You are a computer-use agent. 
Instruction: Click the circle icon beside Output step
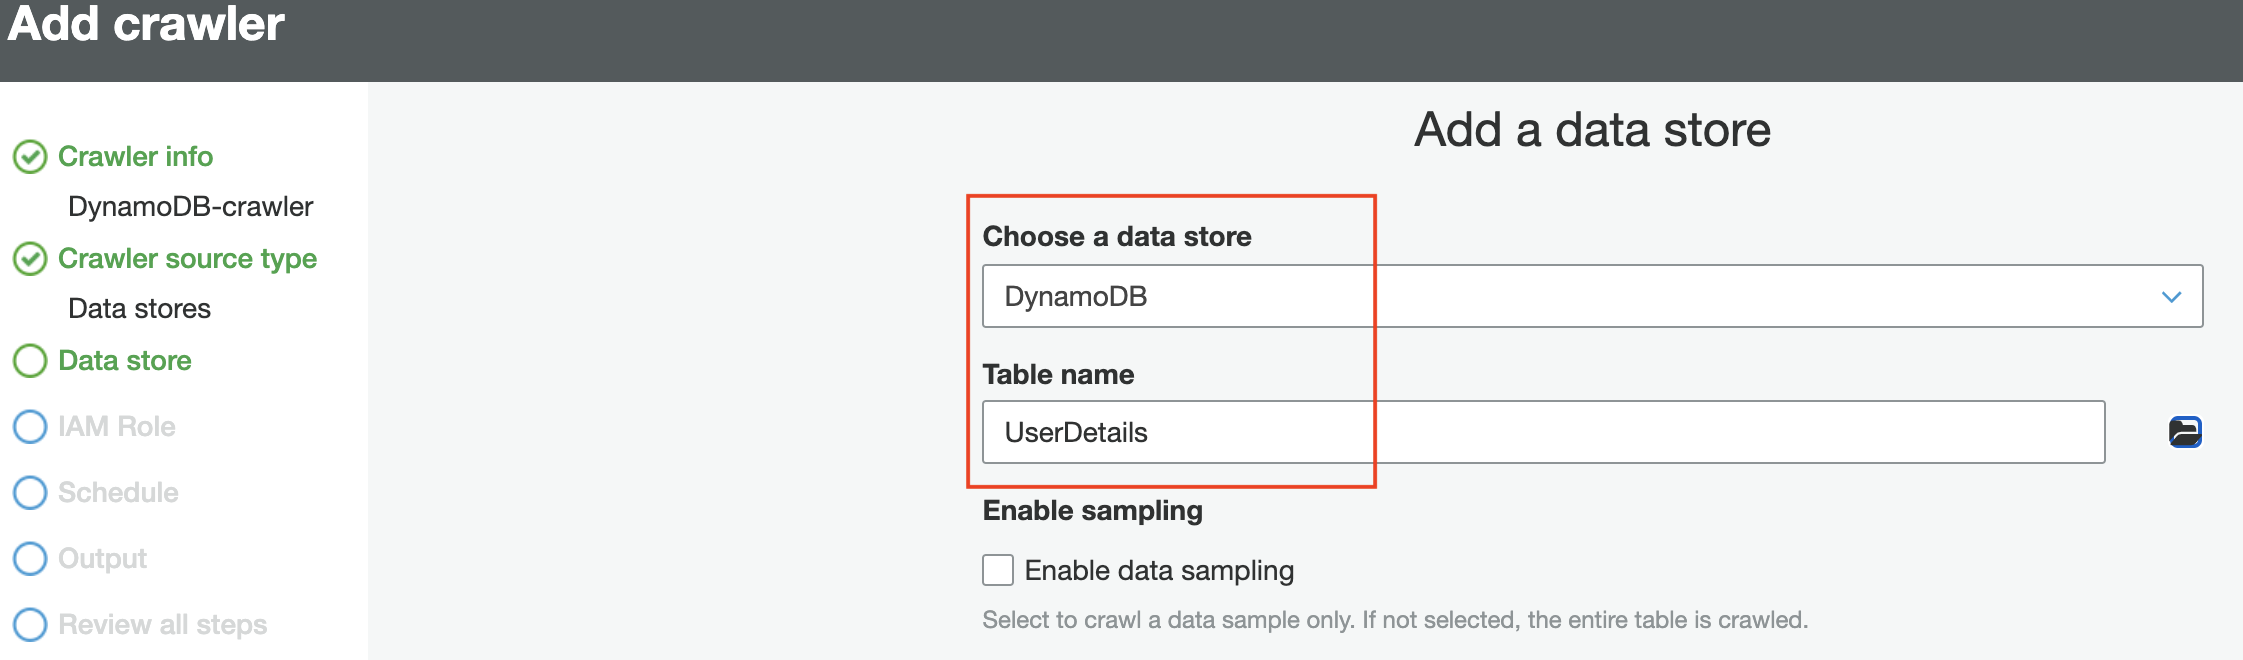[x=30, y=559]
